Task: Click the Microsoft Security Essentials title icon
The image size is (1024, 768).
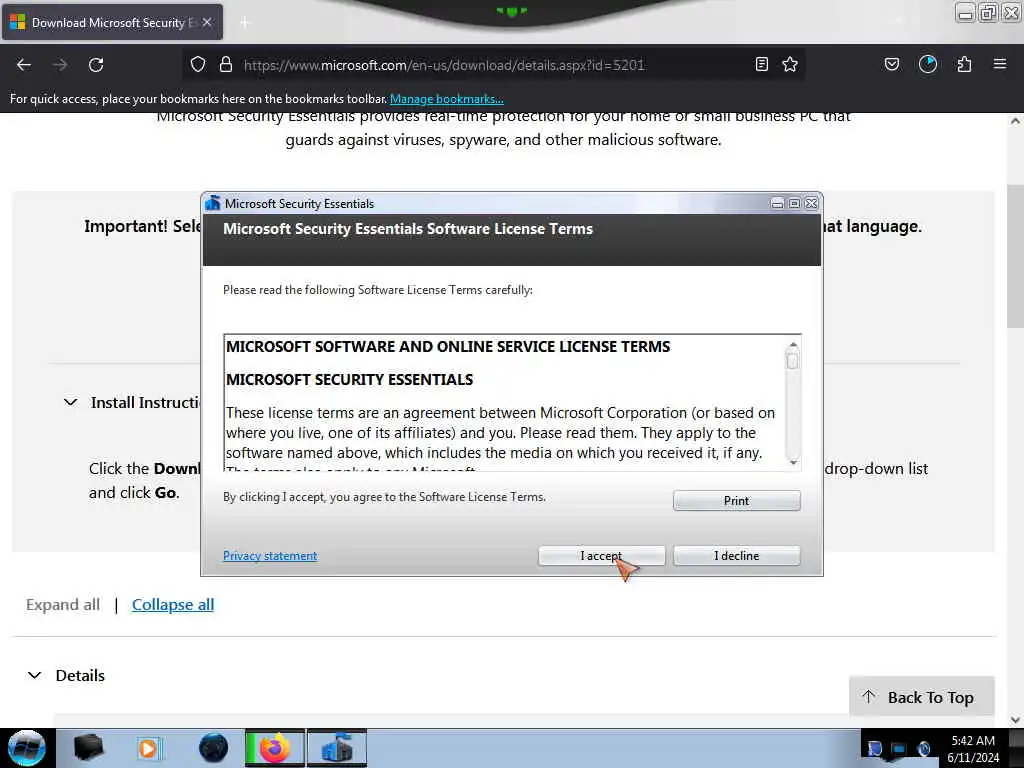Action: [x=213, y=203]
